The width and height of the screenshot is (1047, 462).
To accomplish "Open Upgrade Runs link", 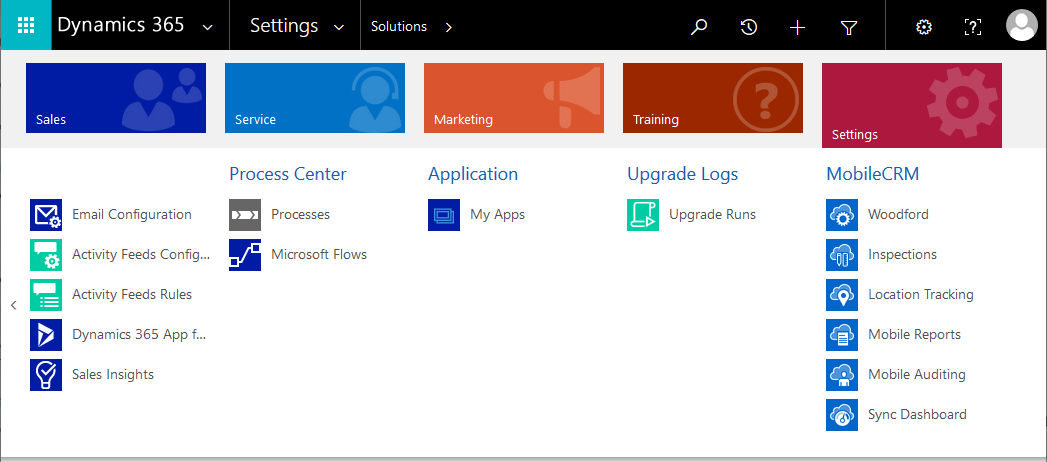I will pyautogui.click(x=712, y=215).
